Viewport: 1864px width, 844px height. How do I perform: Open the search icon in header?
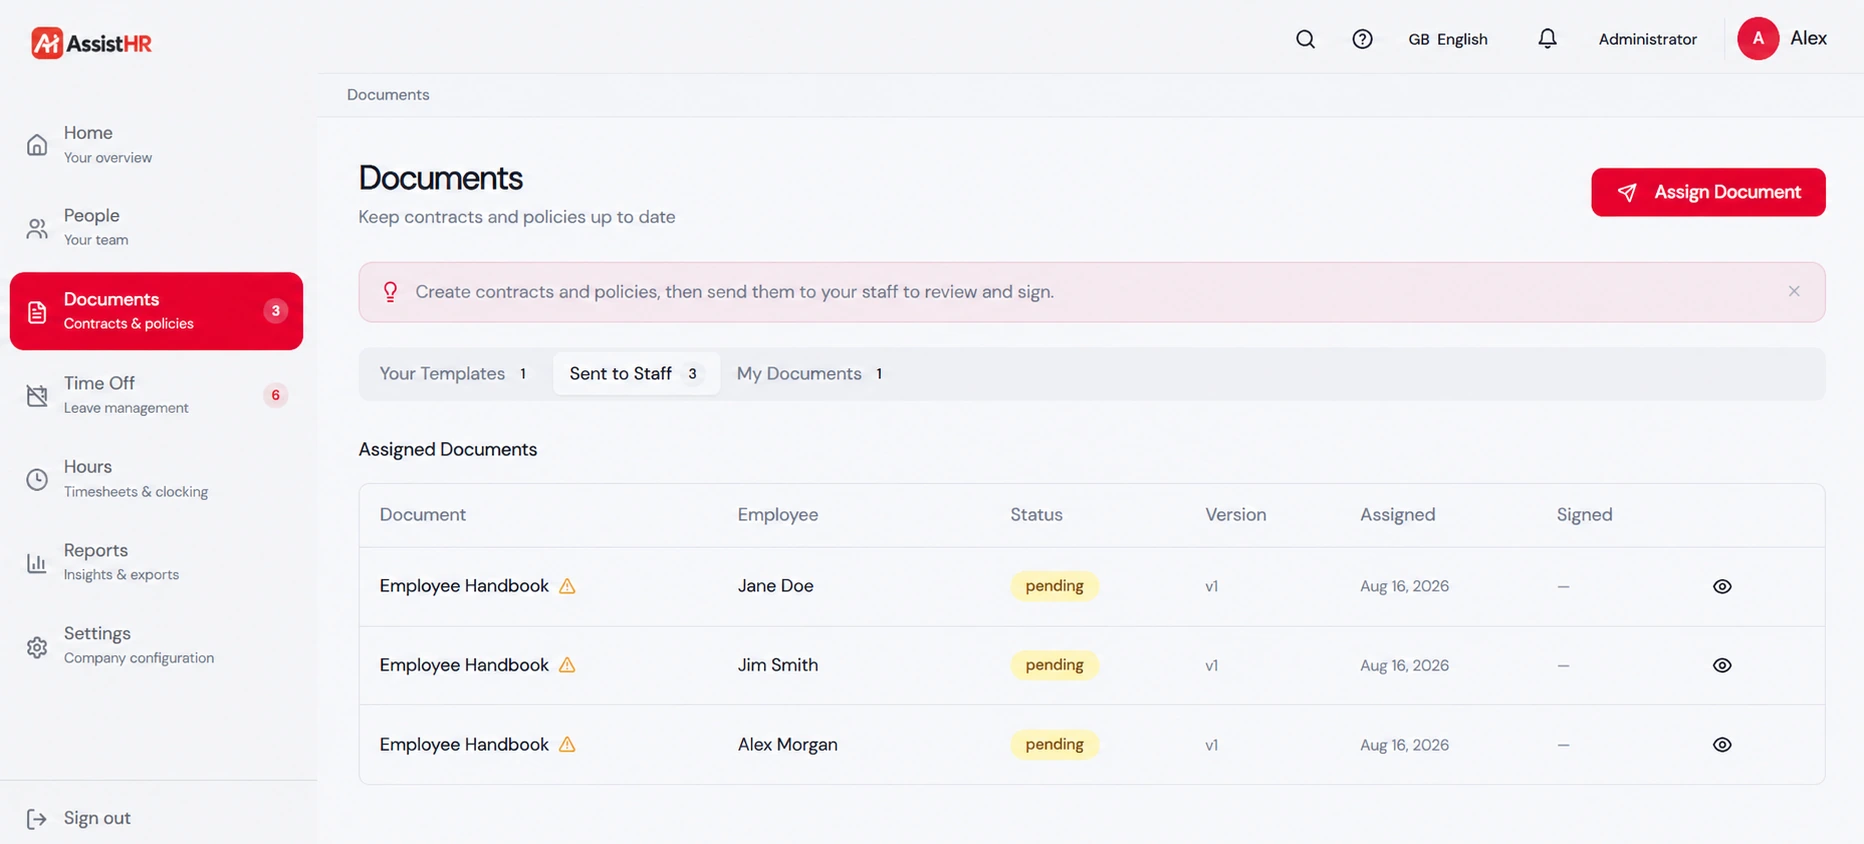coord(1305,39)
